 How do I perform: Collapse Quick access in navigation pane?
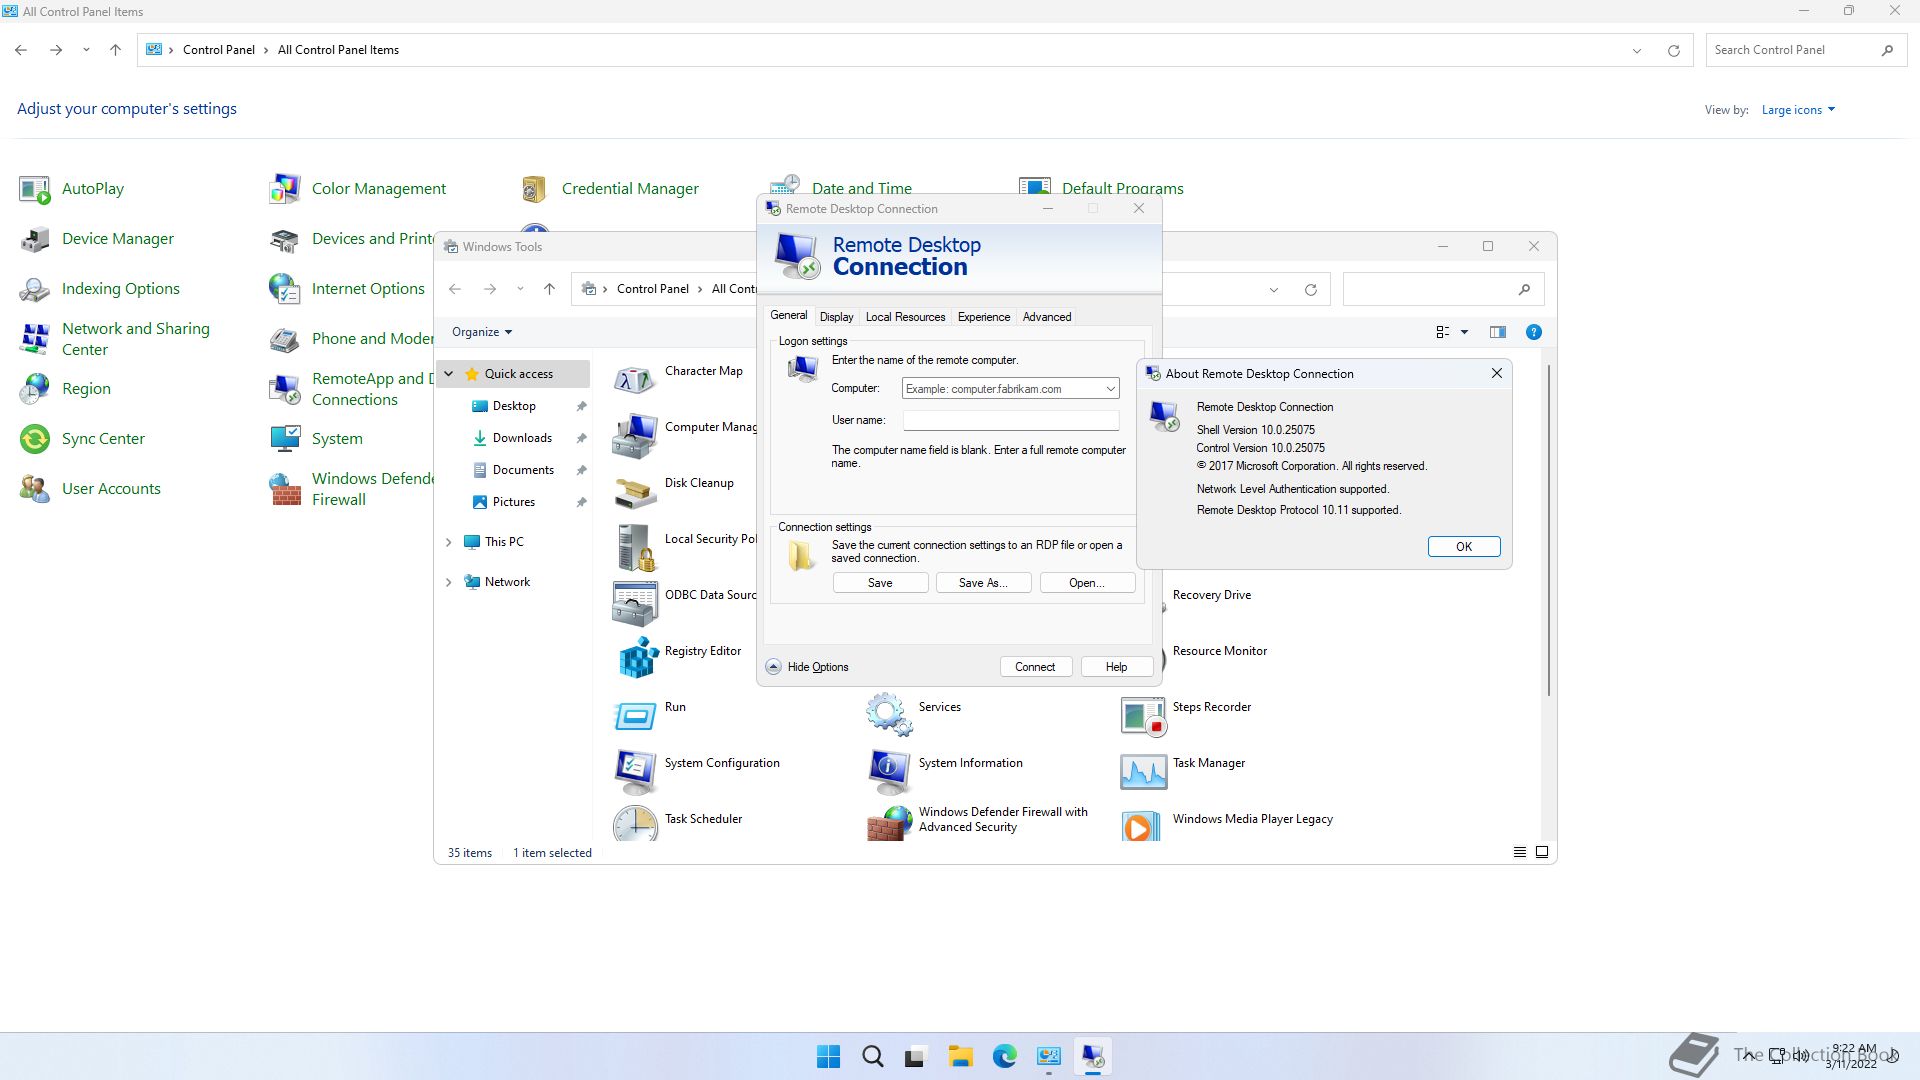click(449, 374)
